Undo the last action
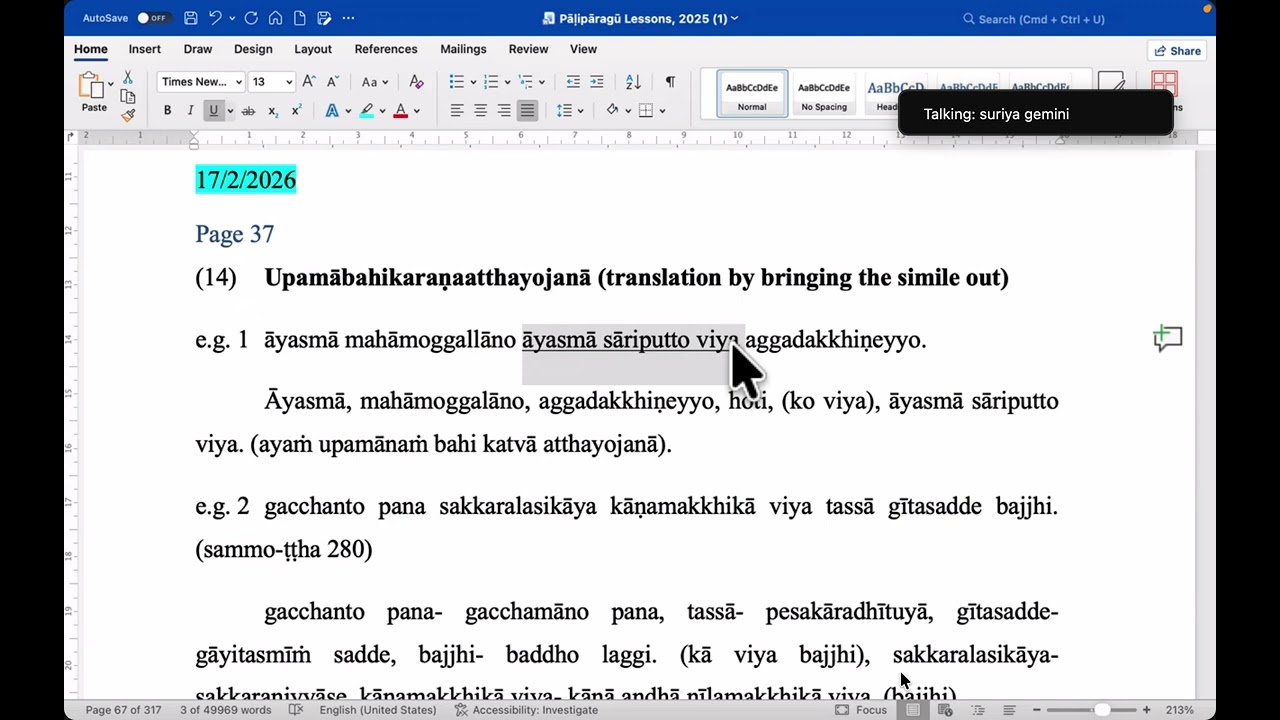The image size is (1280, 720). click(214, 18)
